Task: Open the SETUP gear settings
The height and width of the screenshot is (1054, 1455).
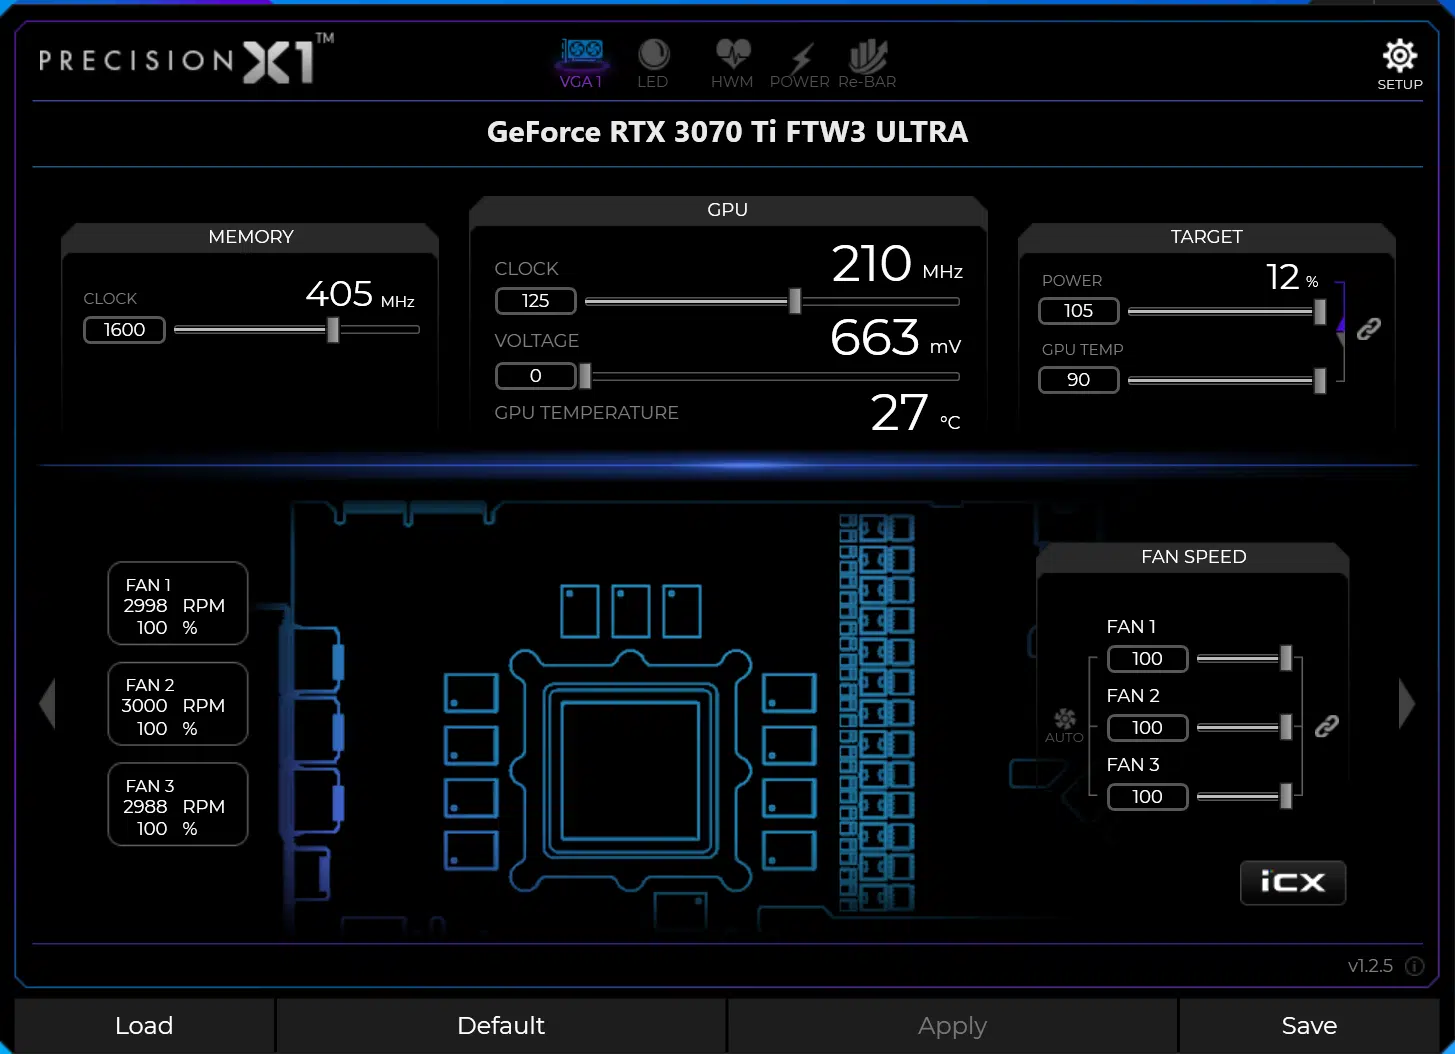Action: tap(1400, 64)
